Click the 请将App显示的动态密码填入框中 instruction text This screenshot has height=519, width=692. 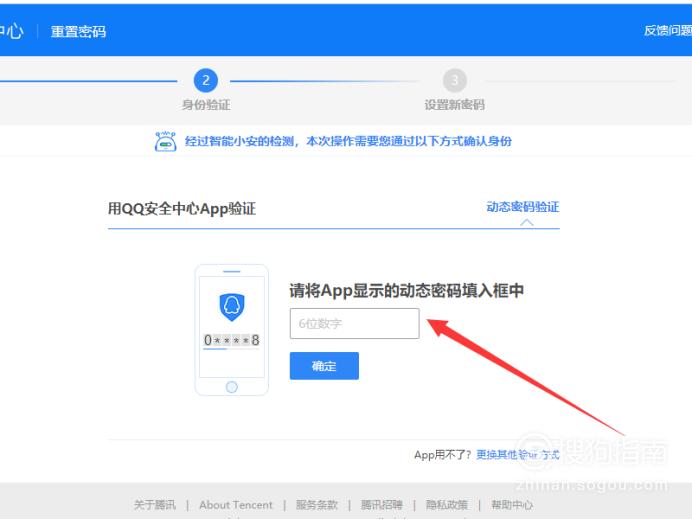[x=406, y=290]
